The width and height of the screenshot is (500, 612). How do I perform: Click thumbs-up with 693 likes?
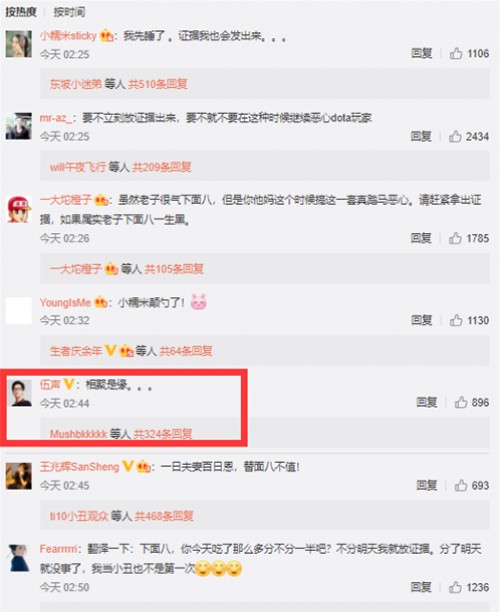(x=461, y=485)
